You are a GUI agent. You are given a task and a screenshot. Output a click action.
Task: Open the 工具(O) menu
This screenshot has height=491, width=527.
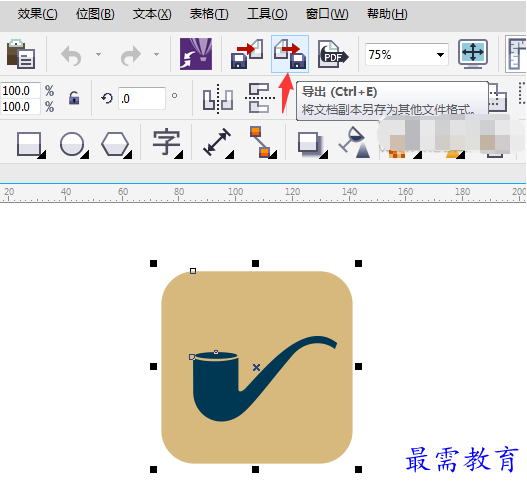tap(267, 14)
